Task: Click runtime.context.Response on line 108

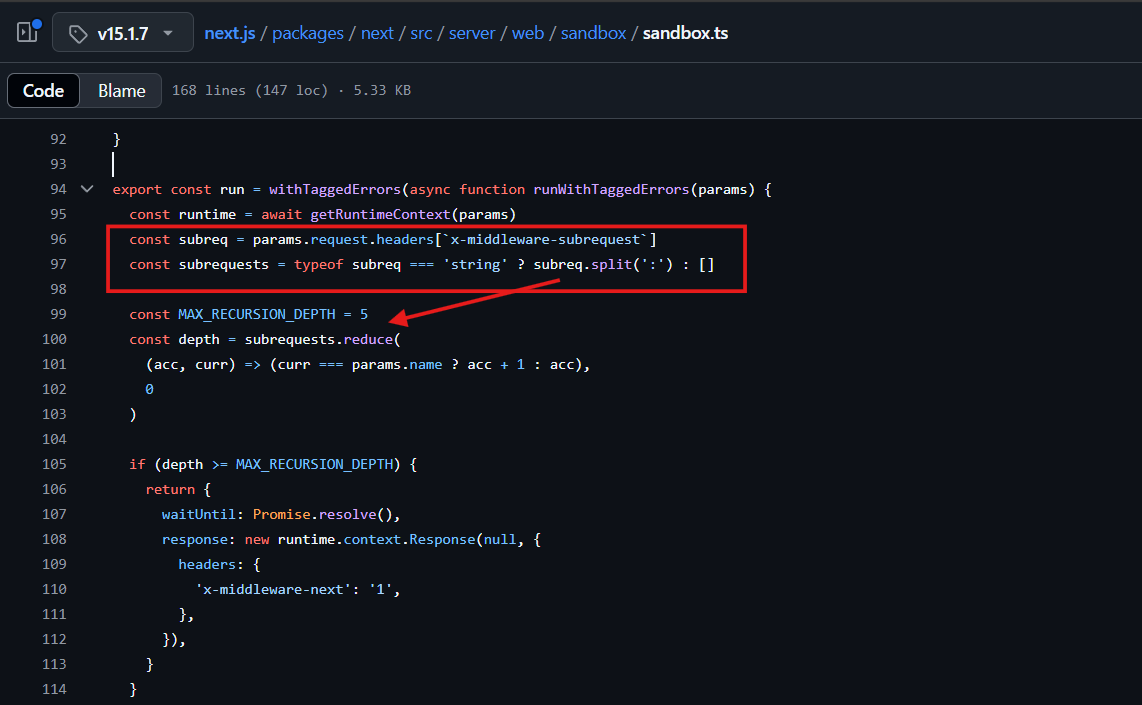Action: coord(377,539)
